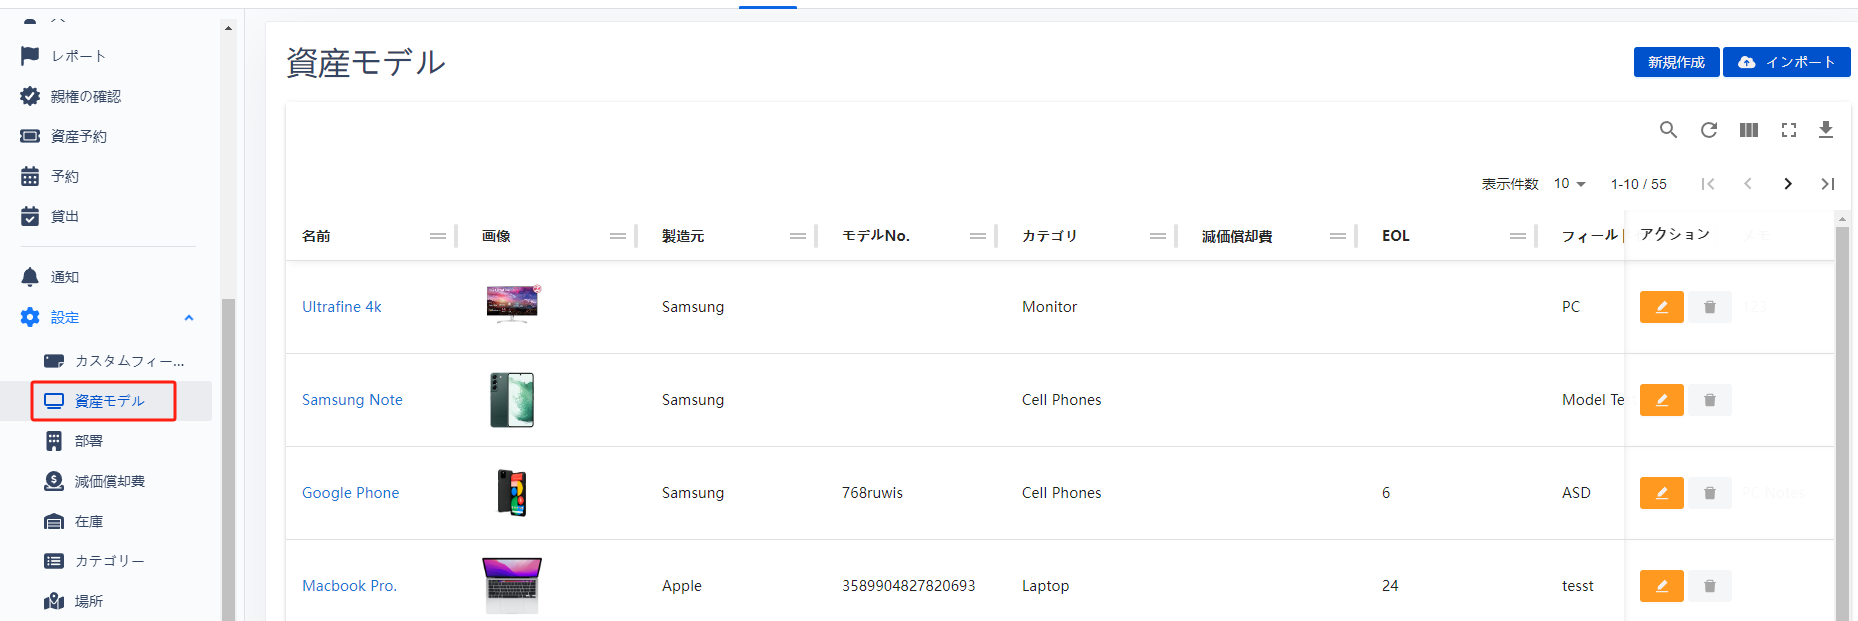Delete the Macbook Pro. row
The image size is (1858, 621).
(1709, 586)
